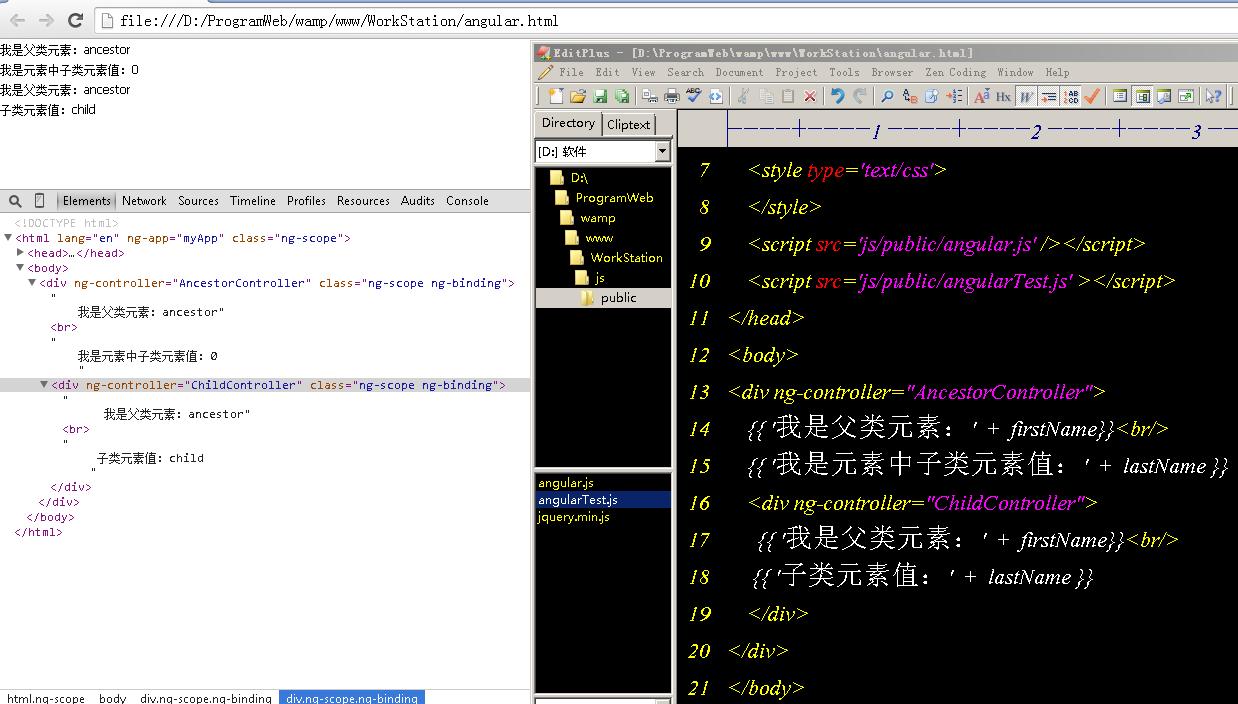Select angularTest.js in the file list

point(578,500)
